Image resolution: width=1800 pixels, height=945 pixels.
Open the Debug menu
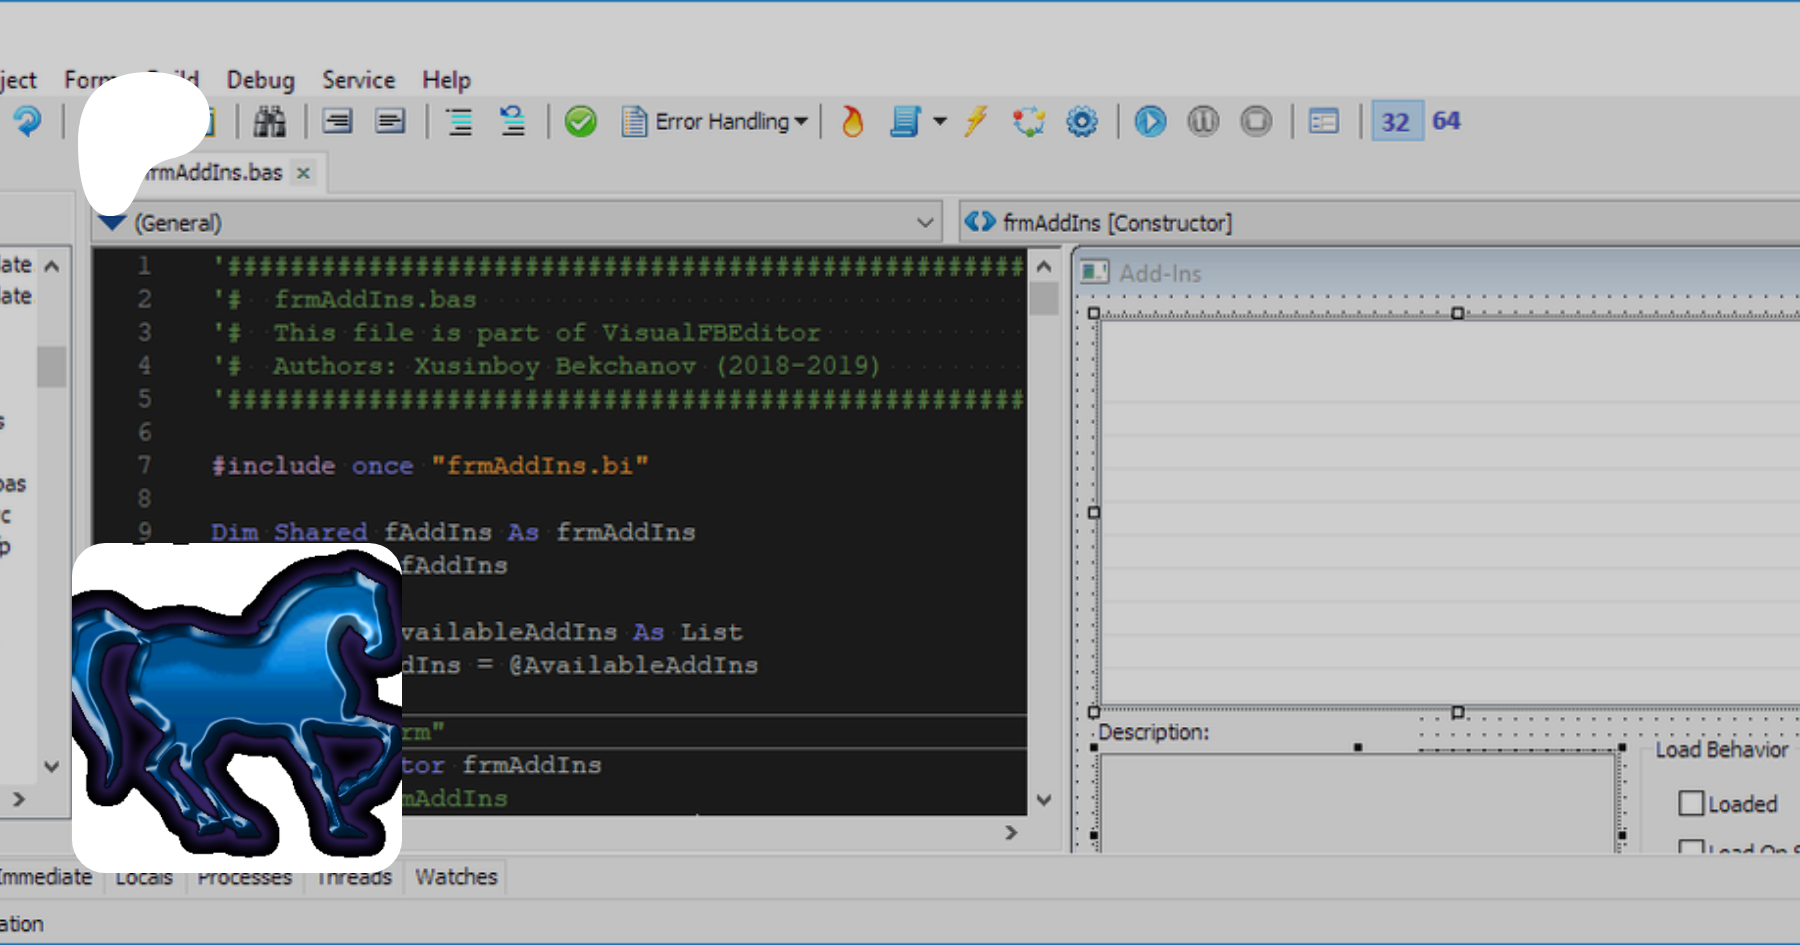pos(260,80)
